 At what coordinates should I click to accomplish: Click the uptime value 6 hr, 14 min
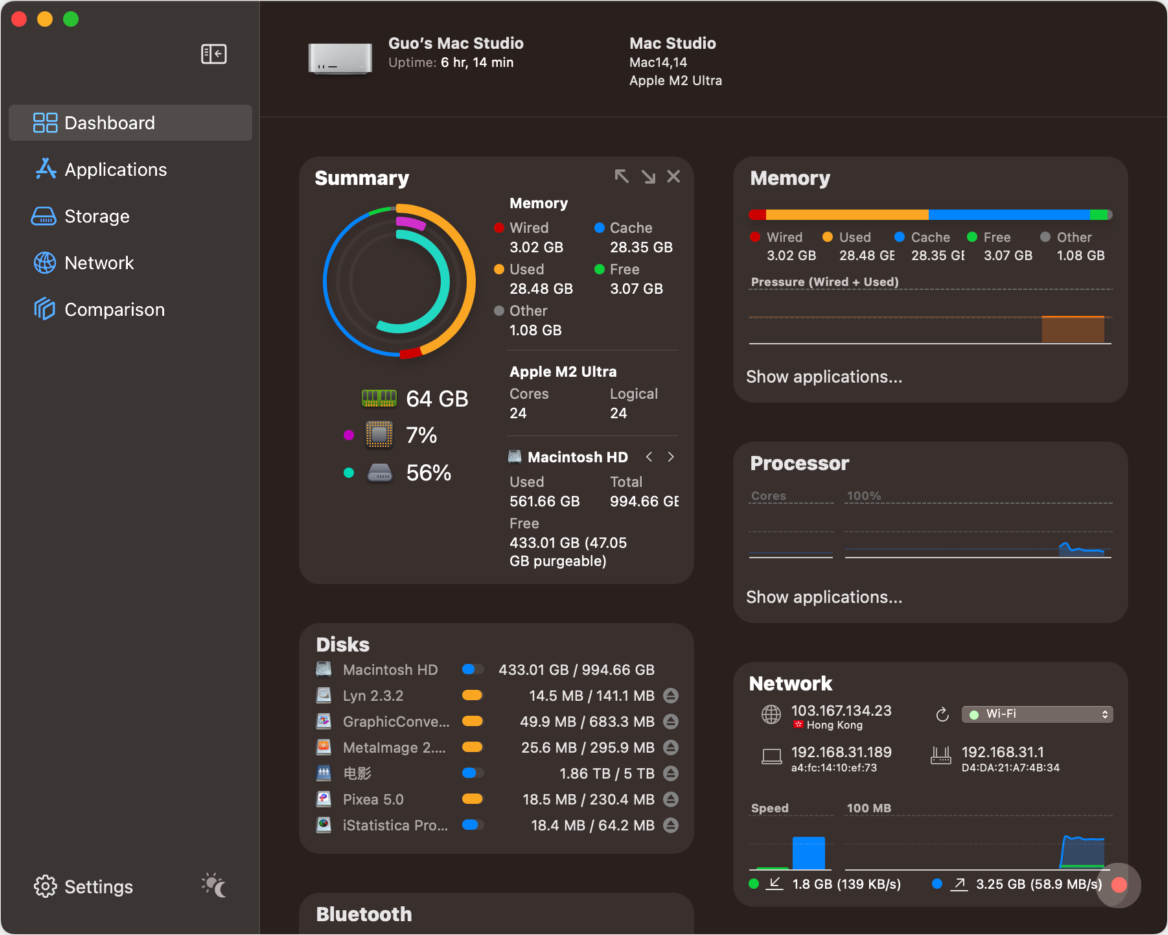477,63
